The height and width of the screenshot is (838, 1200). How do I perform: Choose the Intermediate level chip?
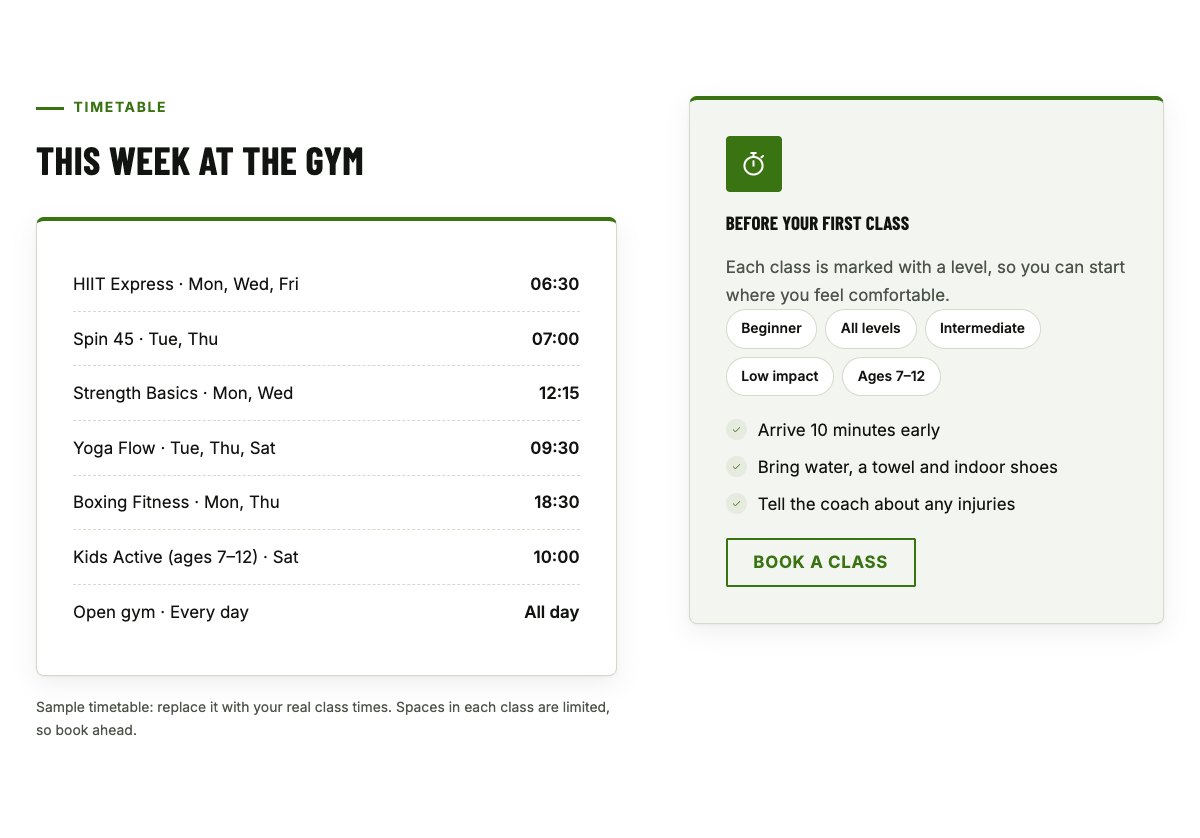(x=982, y=328)
